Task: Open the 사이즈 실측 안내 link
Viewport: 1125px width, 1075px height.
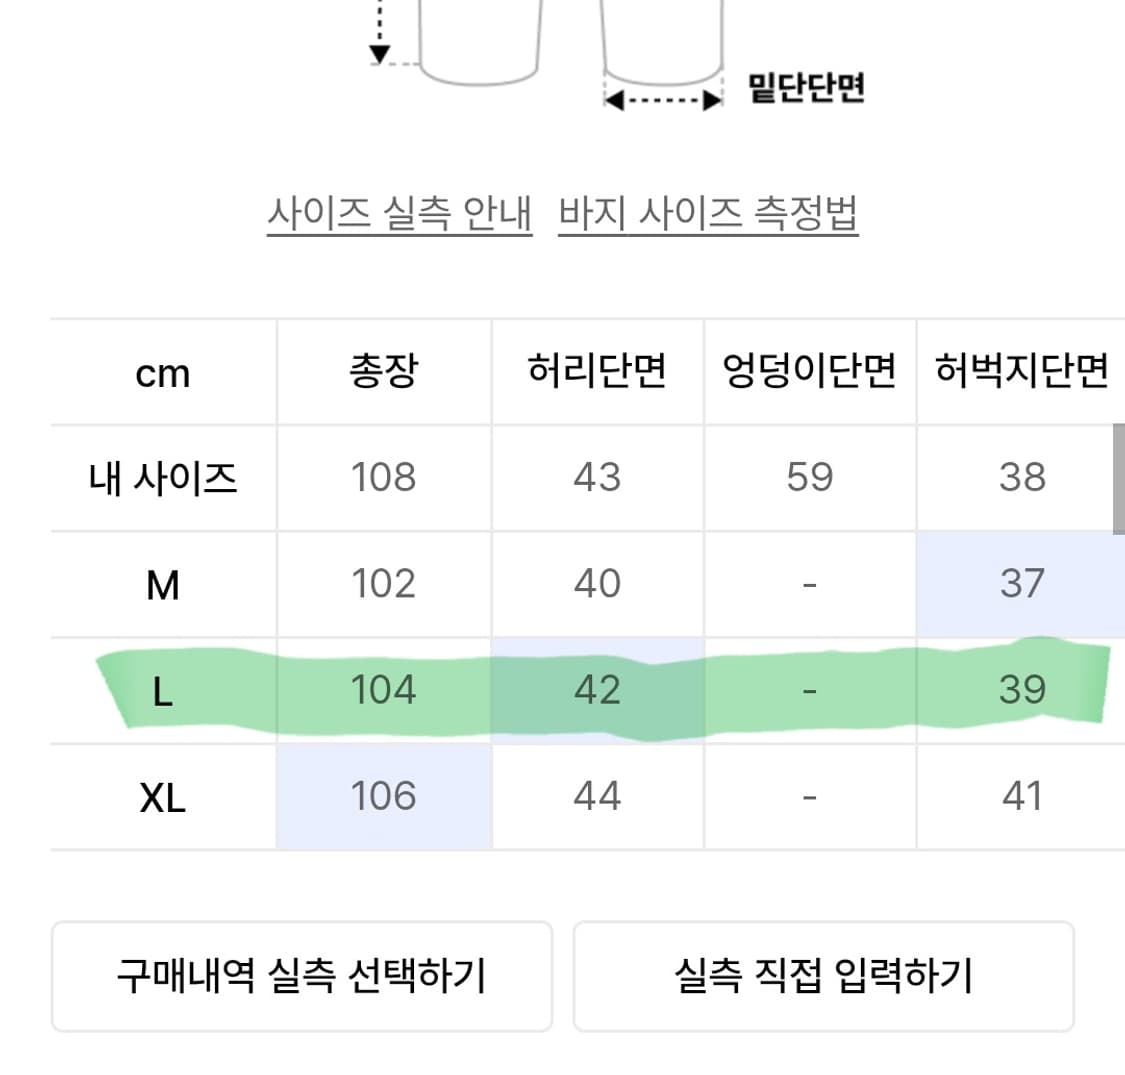Action: click(399, 213)
